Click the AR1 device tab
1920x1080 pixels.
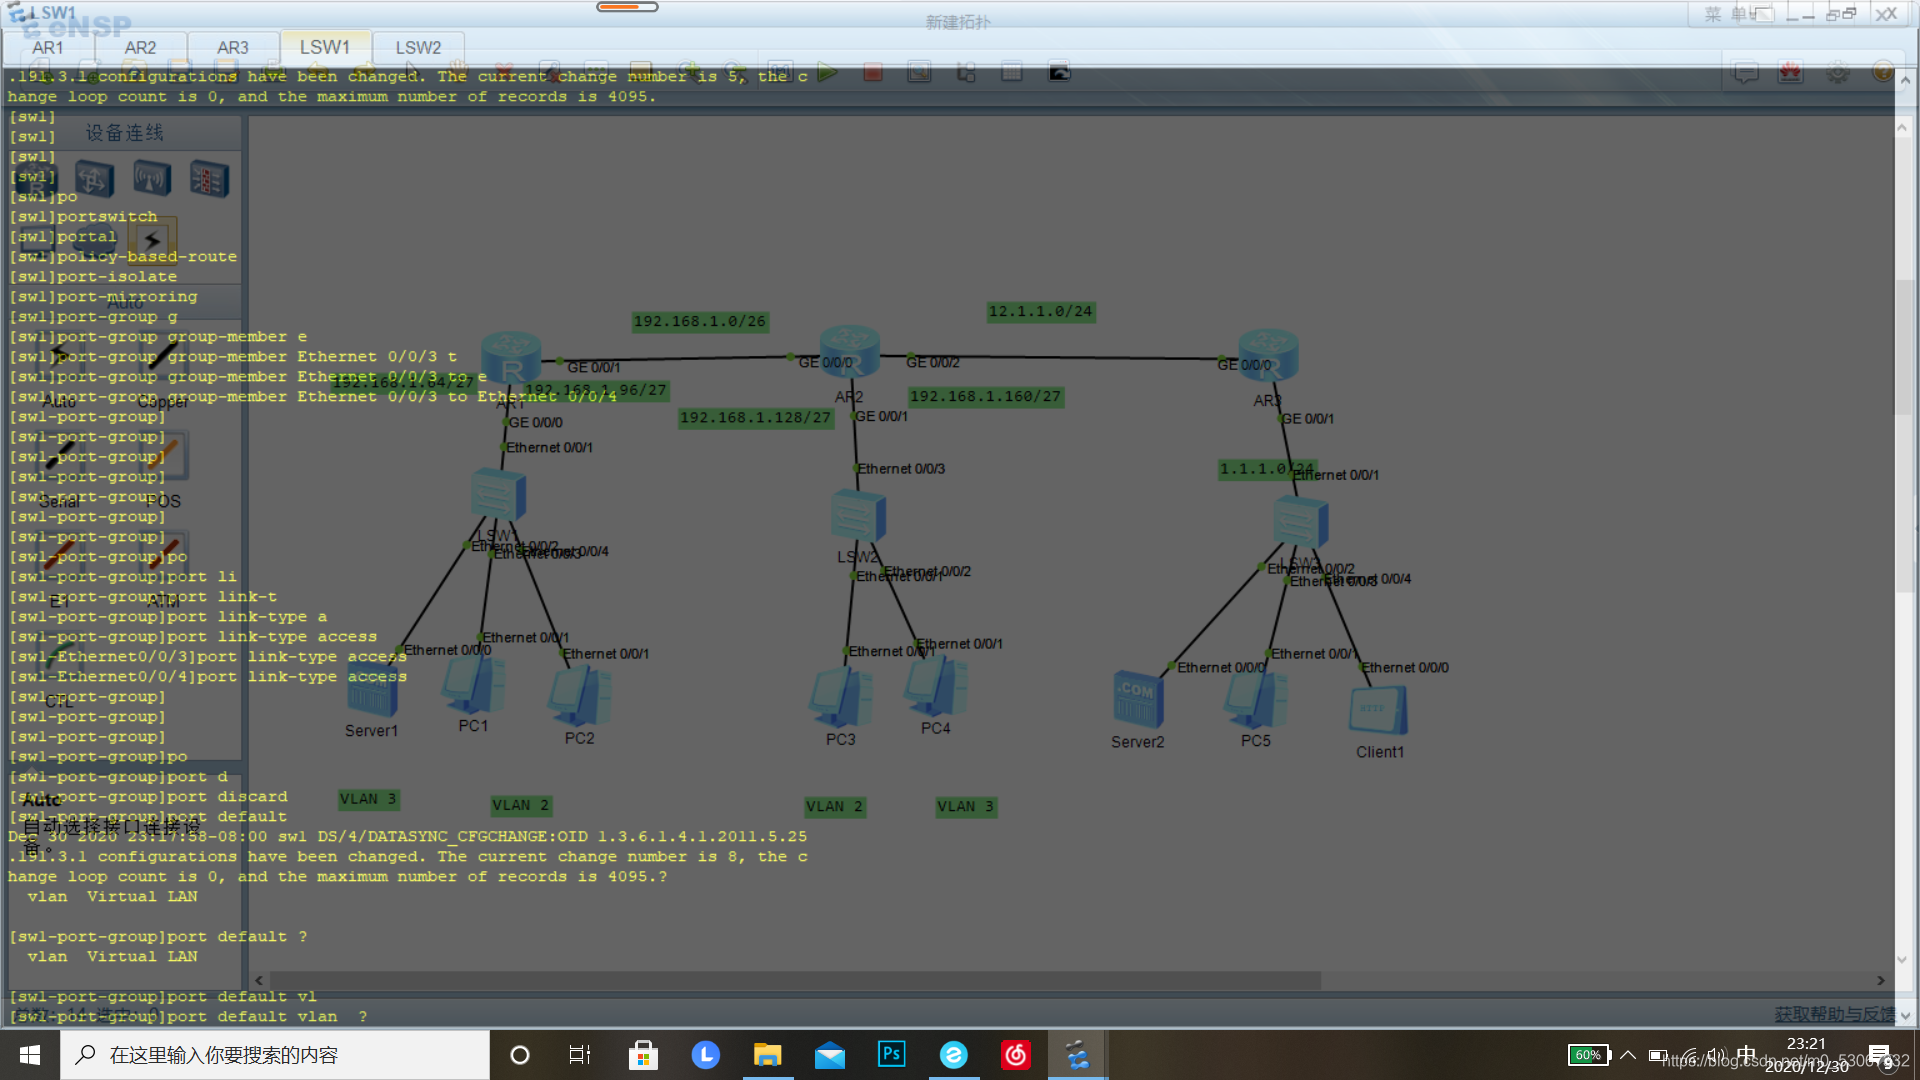tap(46, 46)
